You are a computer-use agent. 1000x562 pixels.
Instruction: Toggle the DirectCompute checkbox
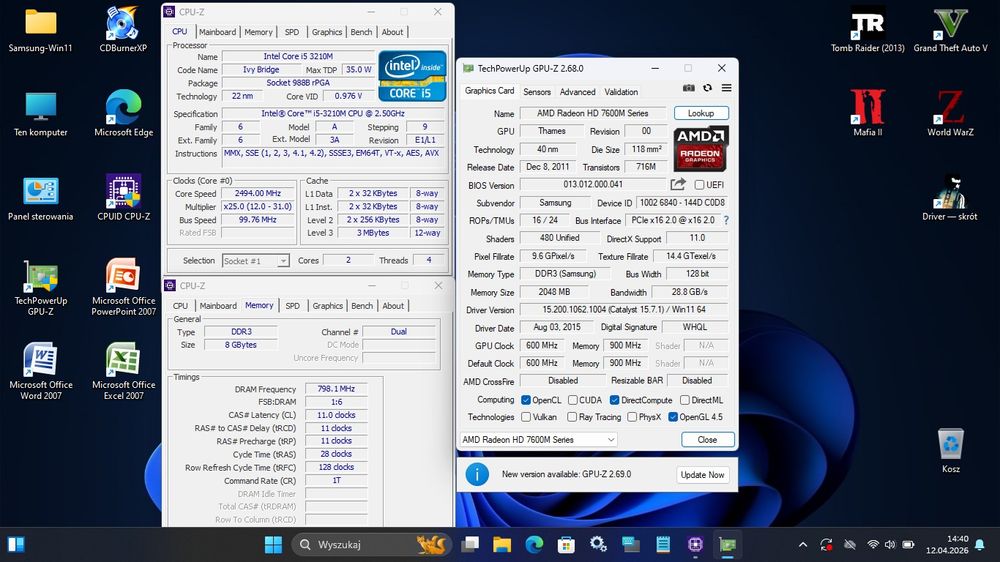point(614,400)
